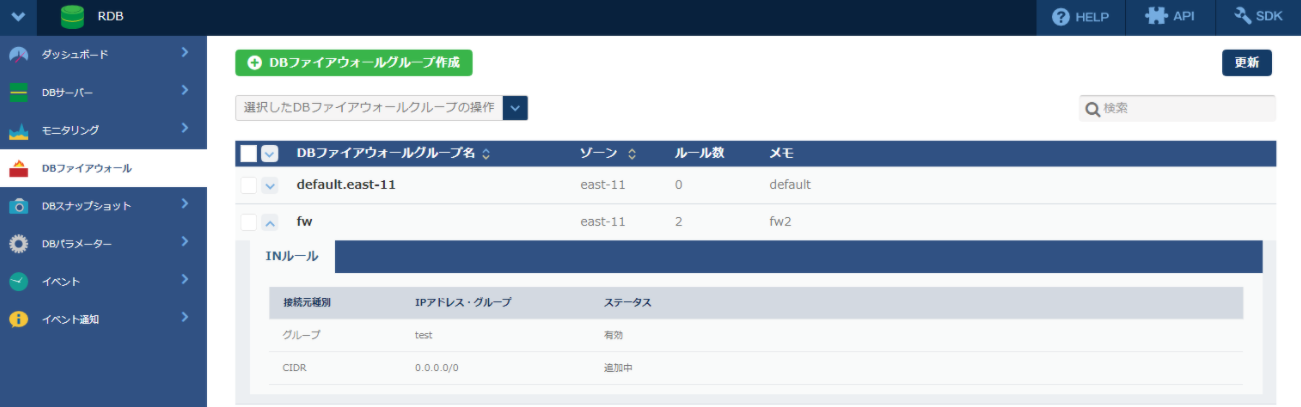Click the DBスナップショット camera icon

point(19,206)
